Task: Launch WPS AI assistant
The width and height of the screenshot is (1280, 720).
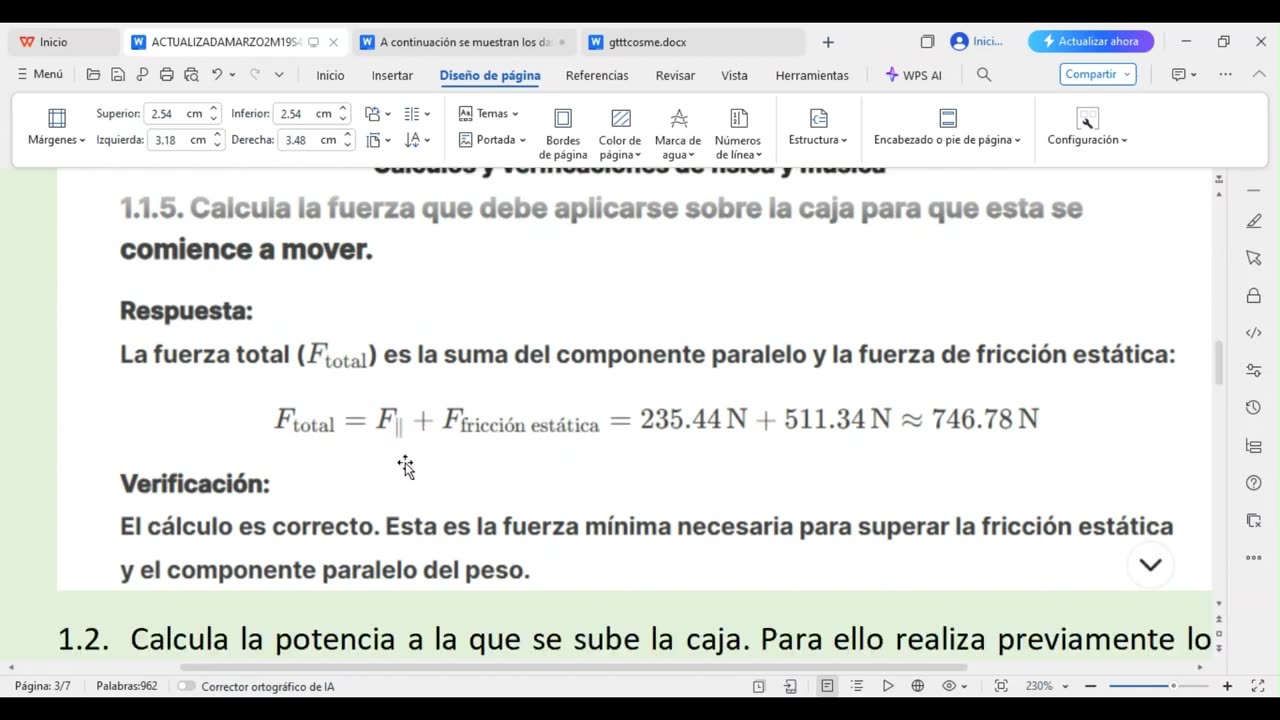Action: (914, 75)
